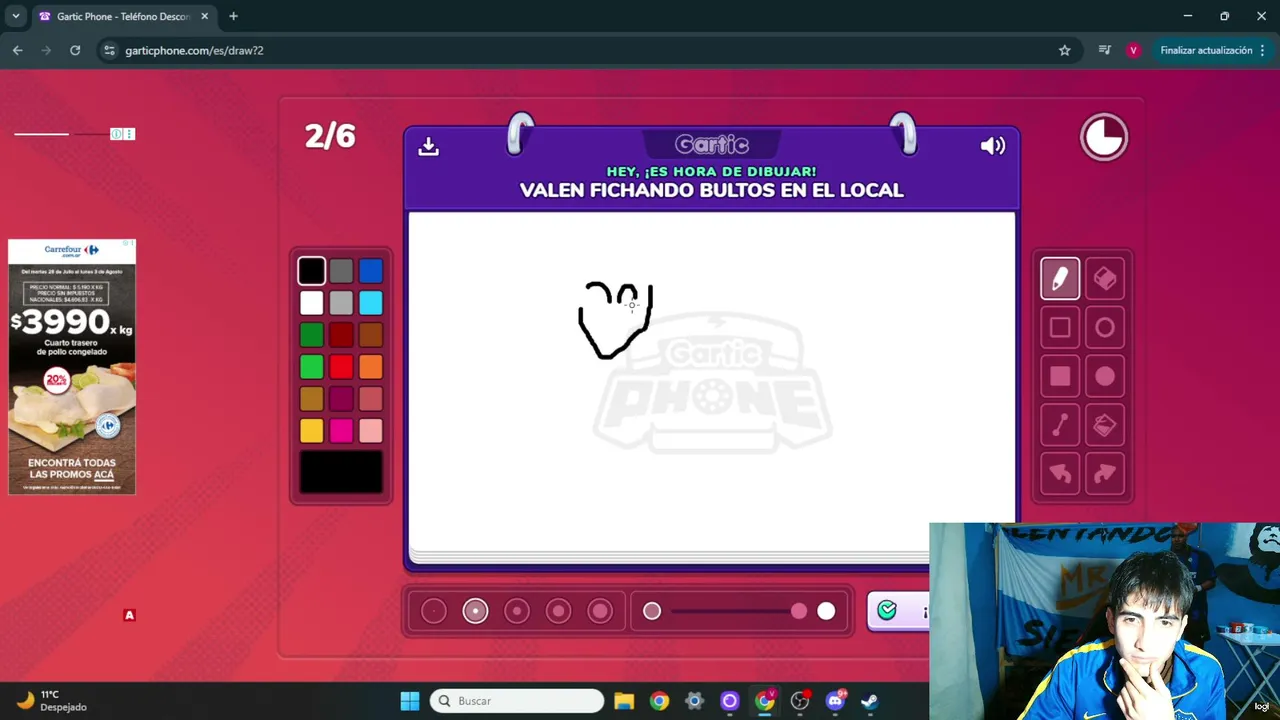Close the Gartic Phone tab
The height and width of the screenshot is (720, 1280).
tap(204, 16)
